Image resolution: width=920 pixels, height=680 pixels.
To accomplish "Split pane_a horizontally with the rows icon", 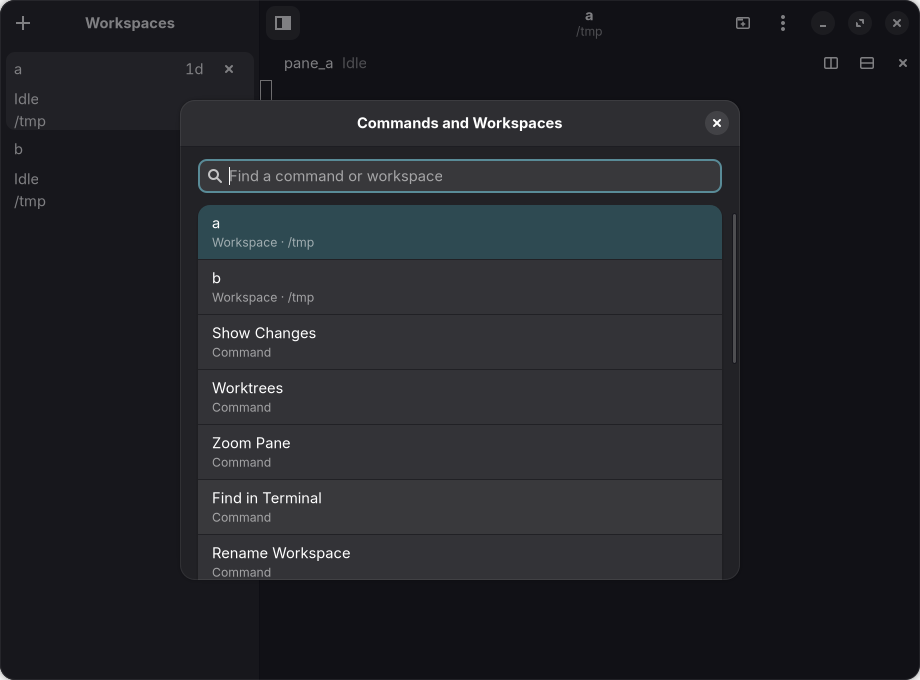I will pyautogui.click(x=867, y=63).
